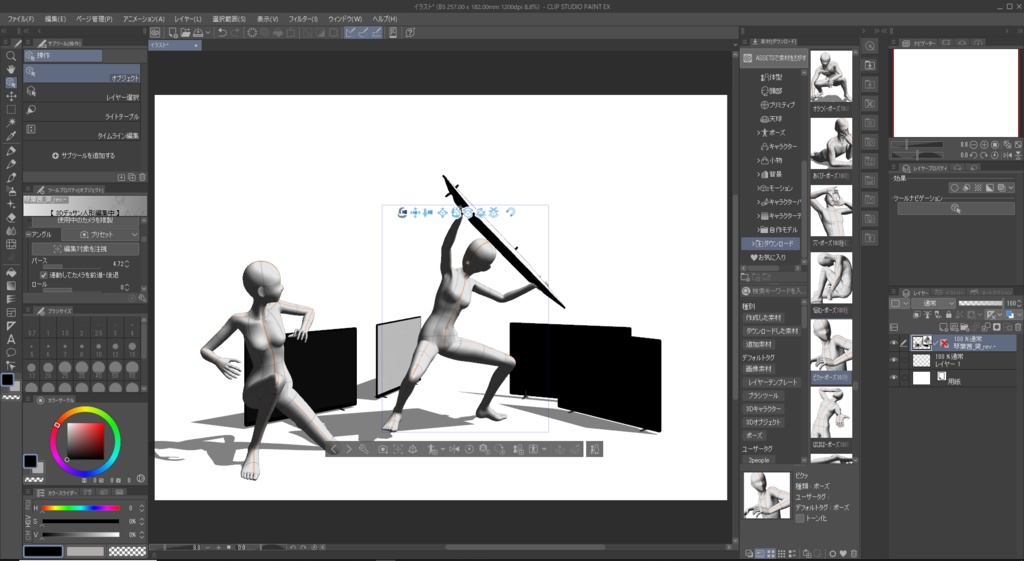
Task: Hide レイヤー 1 with eye icon
Action: (894, 360)
